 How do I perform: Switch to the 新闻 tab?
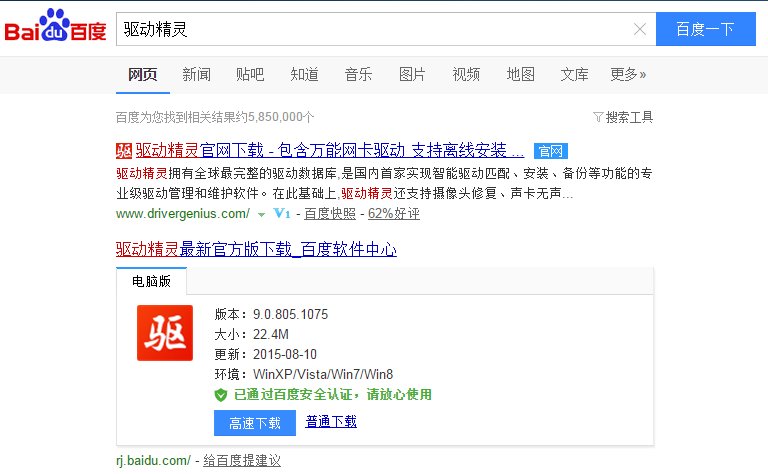pyautogui.click(x=196, y=74)
